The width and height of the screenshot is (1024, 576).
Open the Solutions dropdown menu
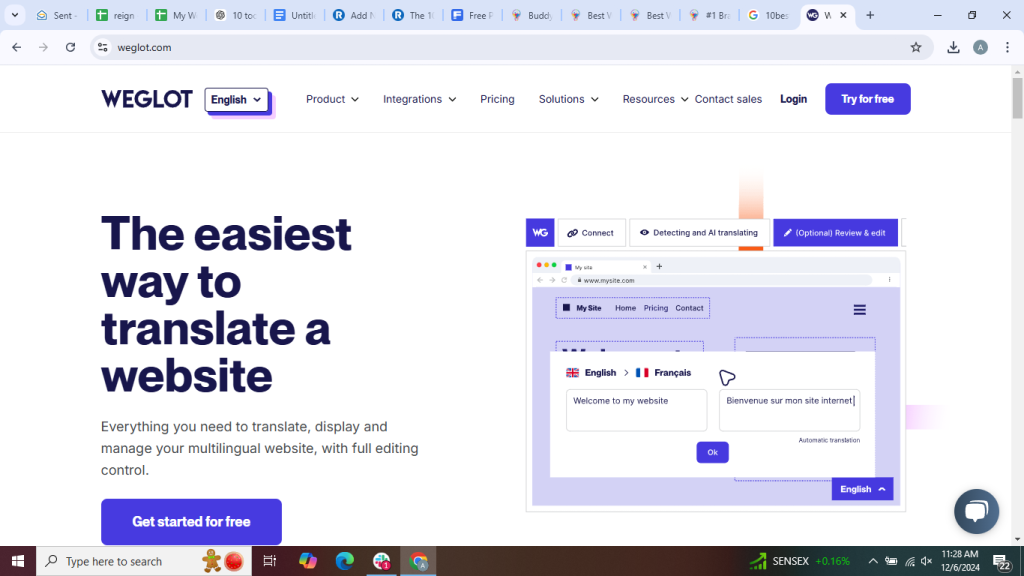tap(568, 99)
